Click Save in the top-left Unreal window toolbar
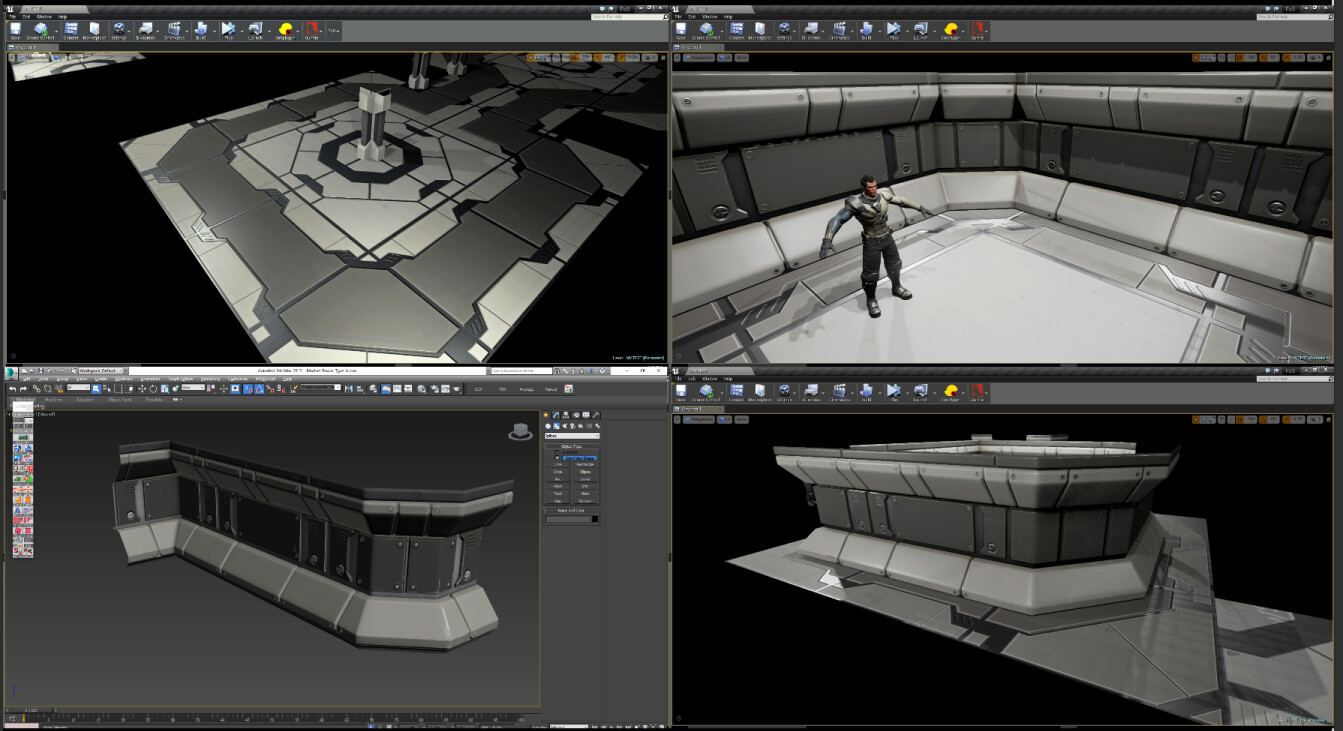The height and width of the screenshot is (731, 1343). [16, 31]
